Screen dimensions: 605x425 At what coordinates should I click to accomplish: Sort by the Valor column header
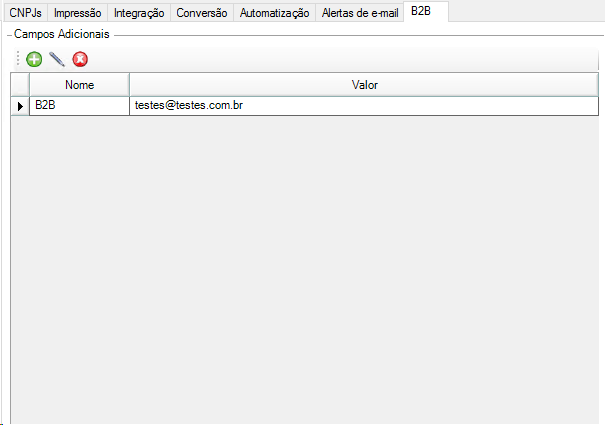pyautogui.click(x=364, y=85)
